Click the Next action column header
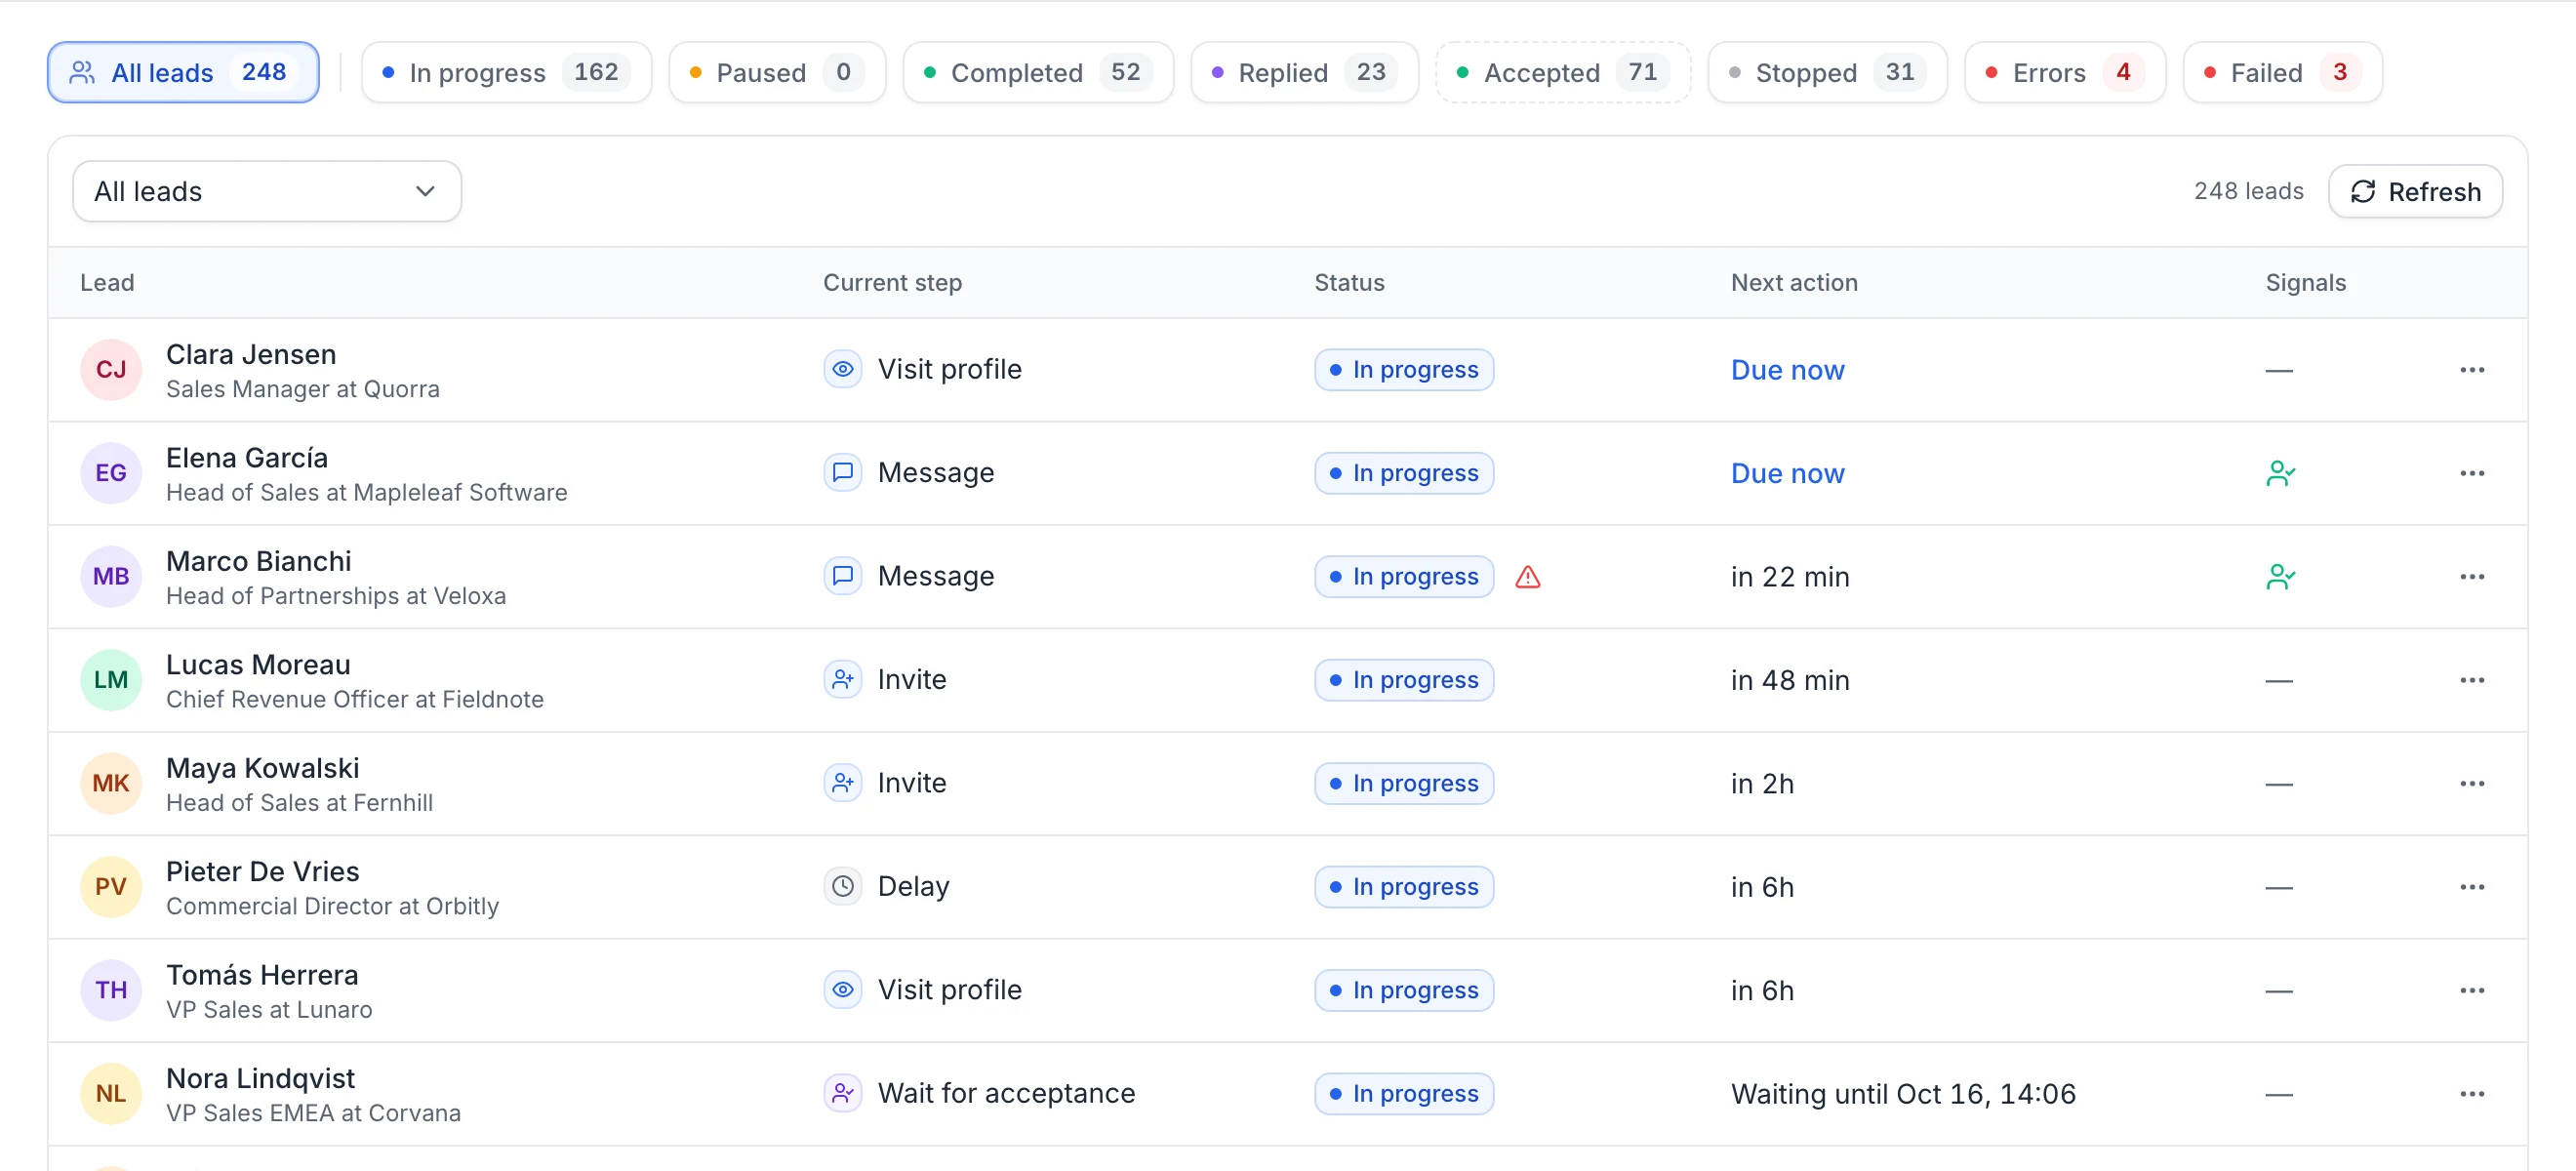 (1794, 282)
